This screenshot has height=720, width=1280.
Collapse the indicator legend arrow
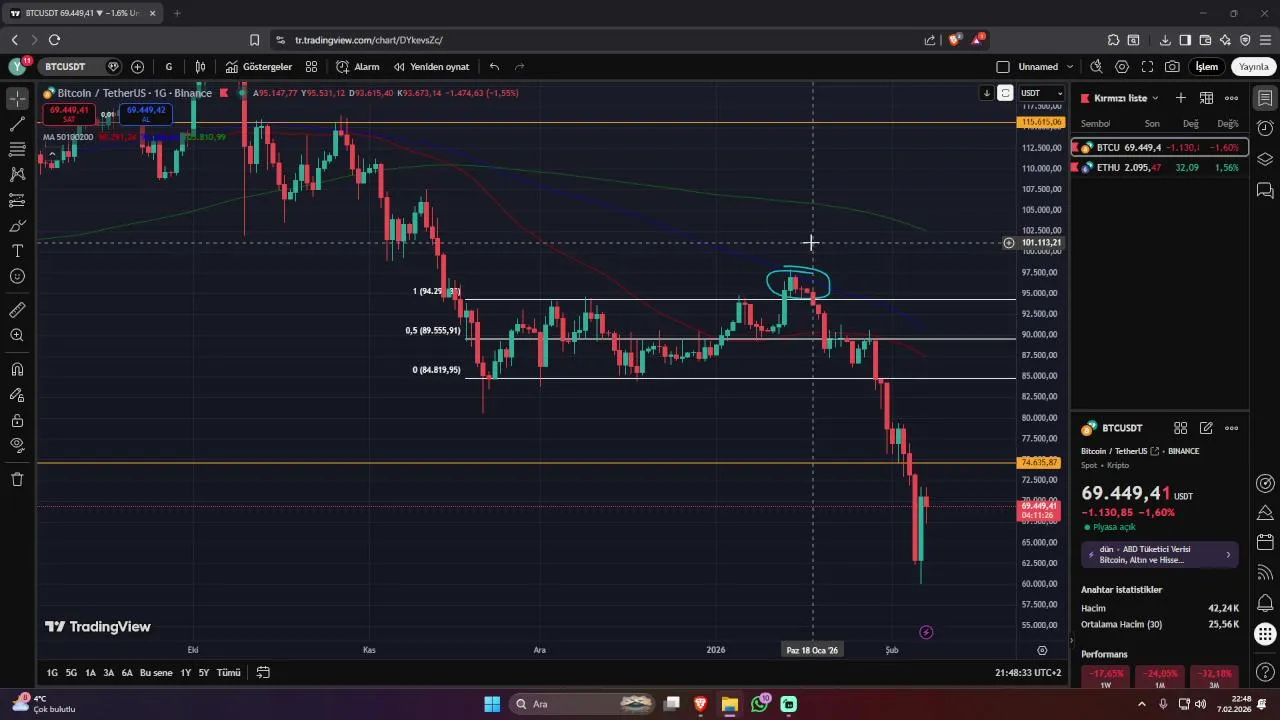(x=52, y=154)
